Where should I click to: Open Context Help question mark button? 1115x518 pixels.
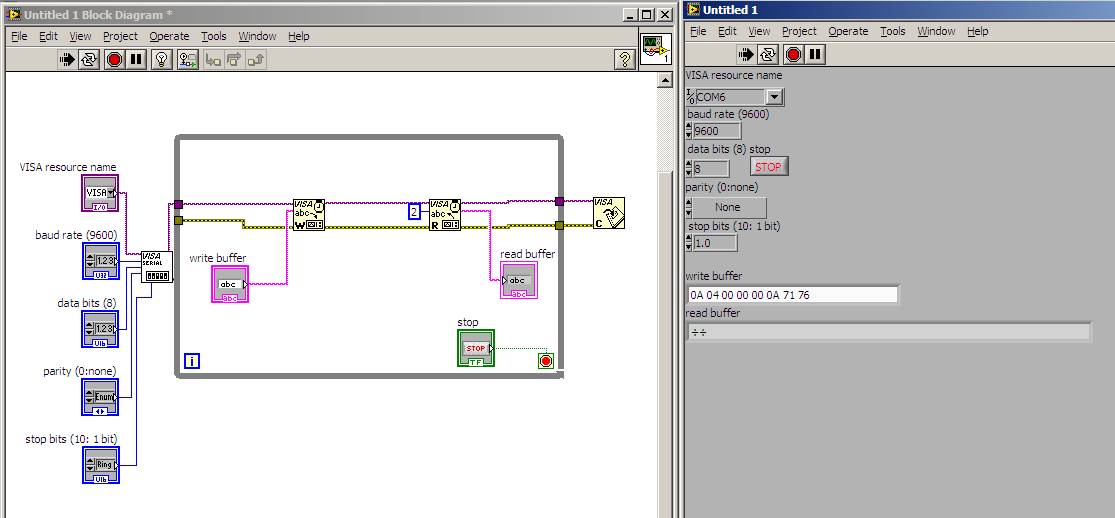624,59
